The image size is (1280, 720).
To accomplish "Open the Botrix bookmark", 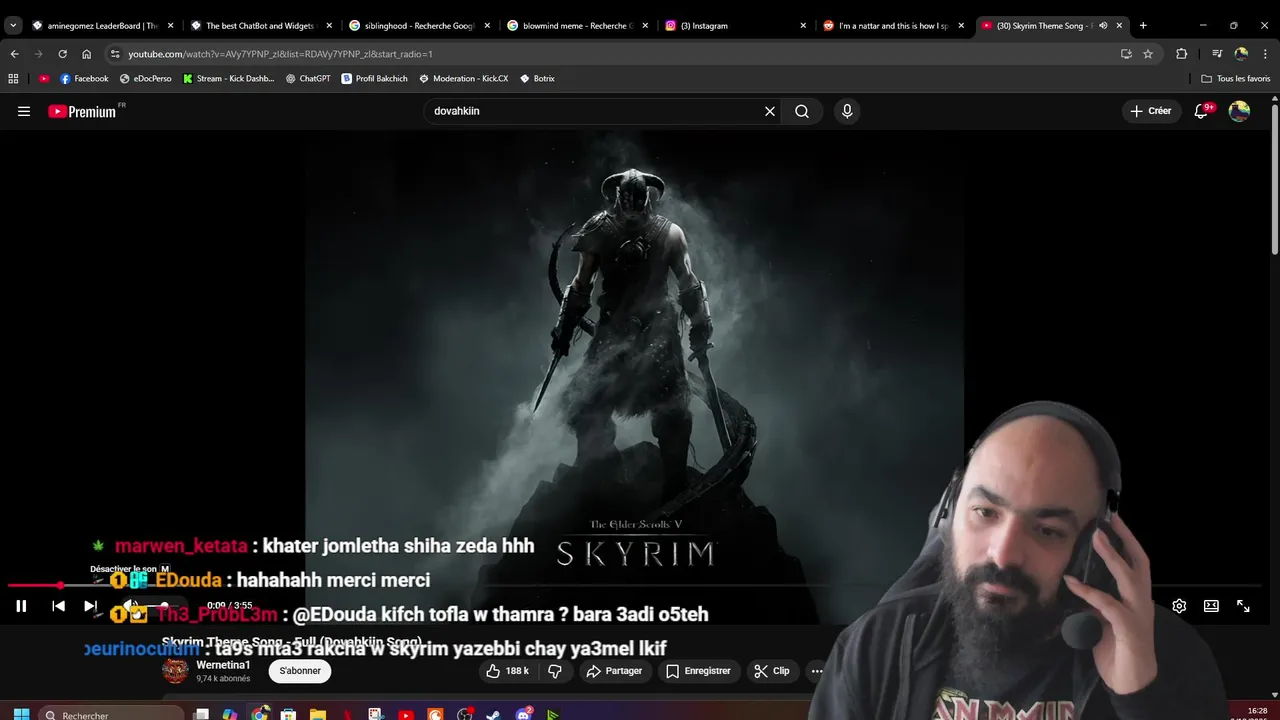I will [x=538, y=78].
